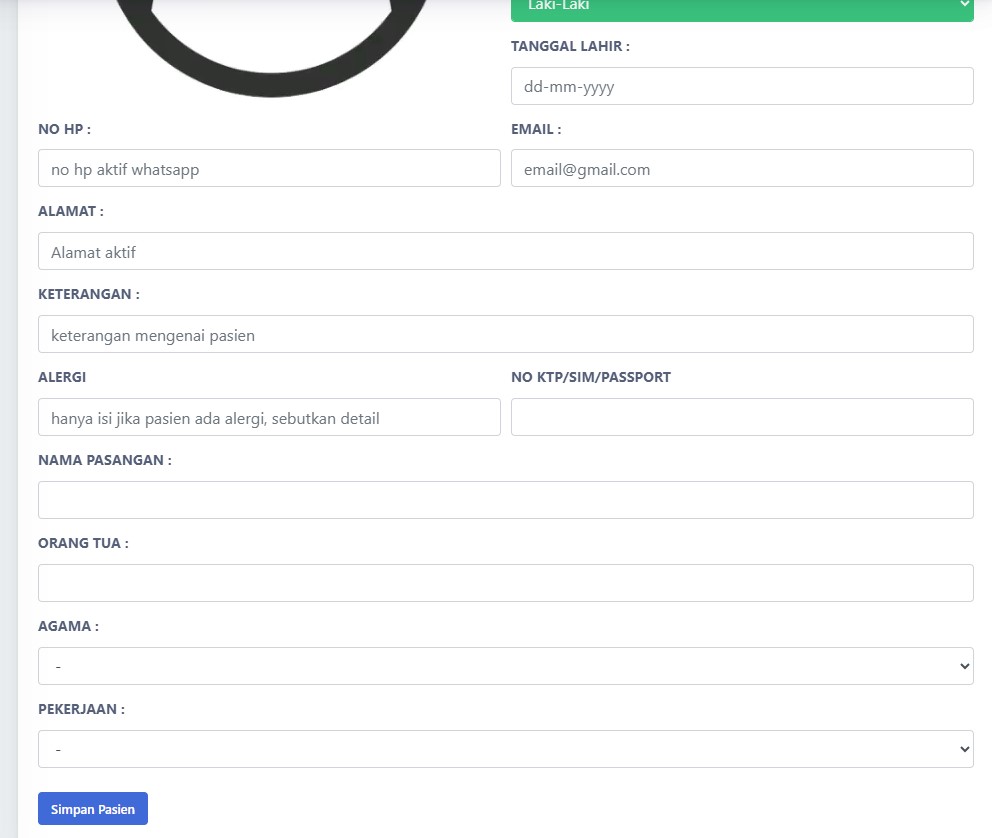Click the TANGGAL LAHIR label
The height and width of the screenshot is (838, 992).
click(x=570, y=46)
